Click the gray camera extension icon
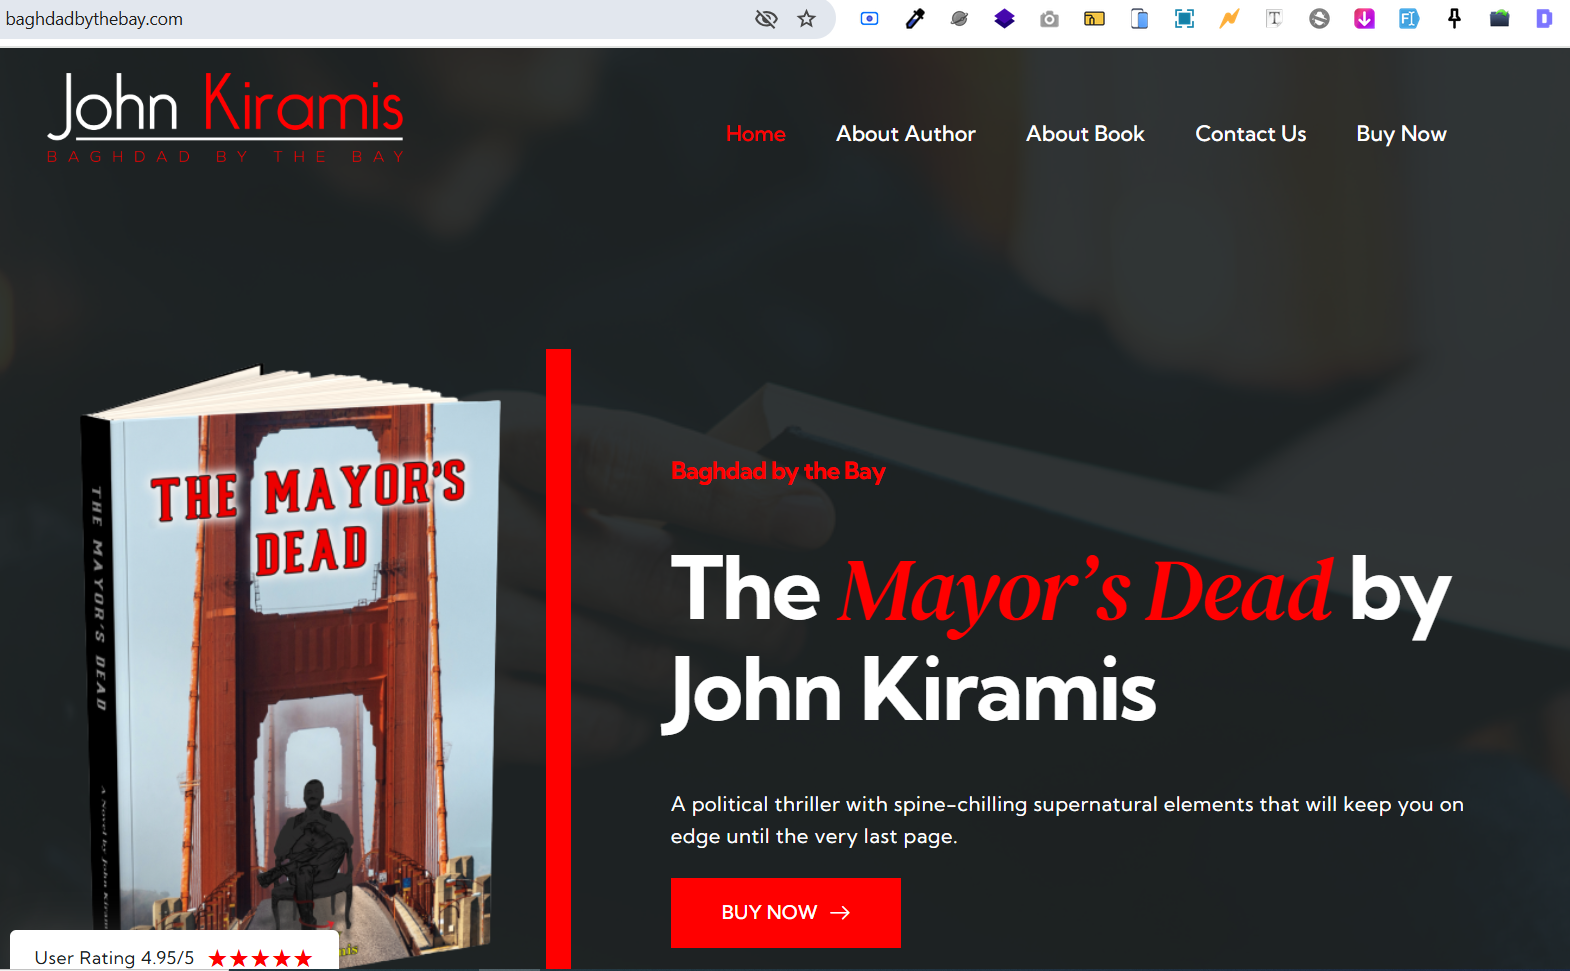Image resolution: width=1570 pixels, height=971 pixels. click(x=1049, y=19)
